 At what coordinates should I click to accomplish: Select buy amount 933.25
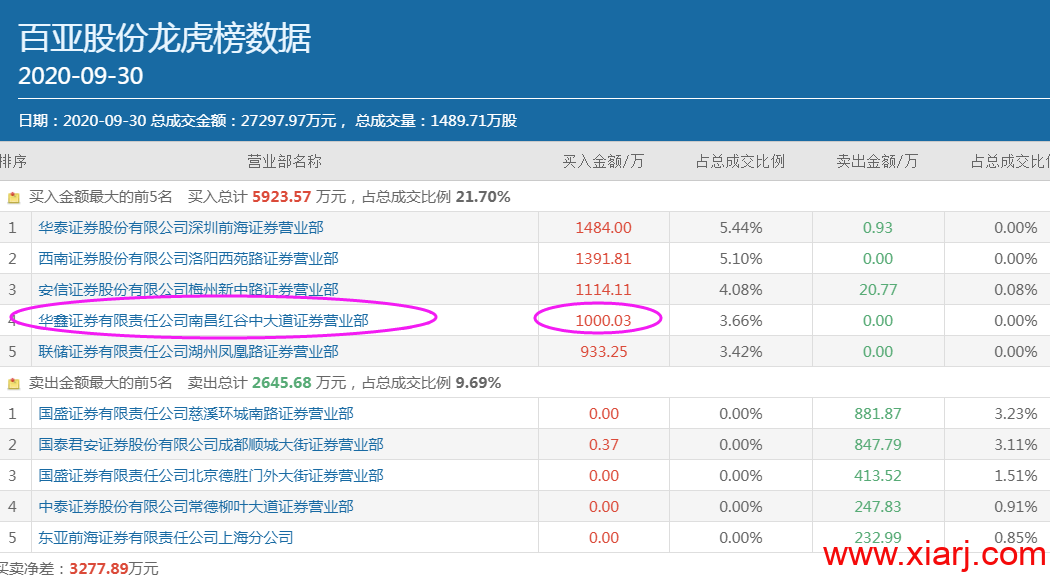603,351
